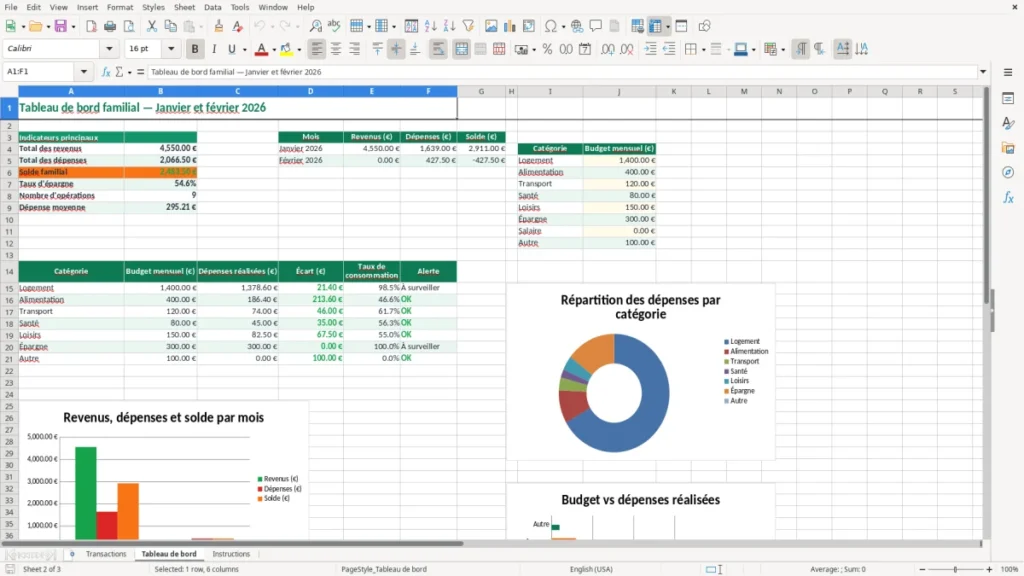1024x576 pixels.
Task: Open the Select Function sum dropdown arrow
Action: coord(129,72)
